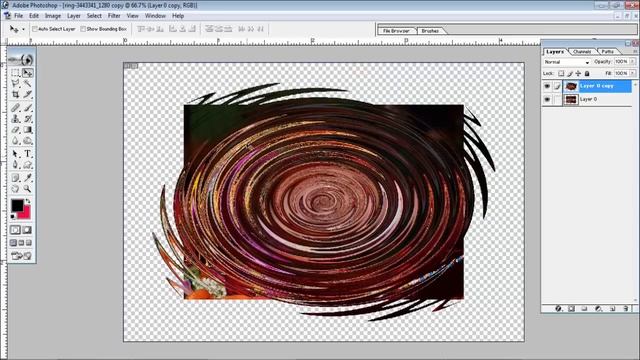Select the Brush tool
This screenshot has height=360, width=640.
(27, 108)
